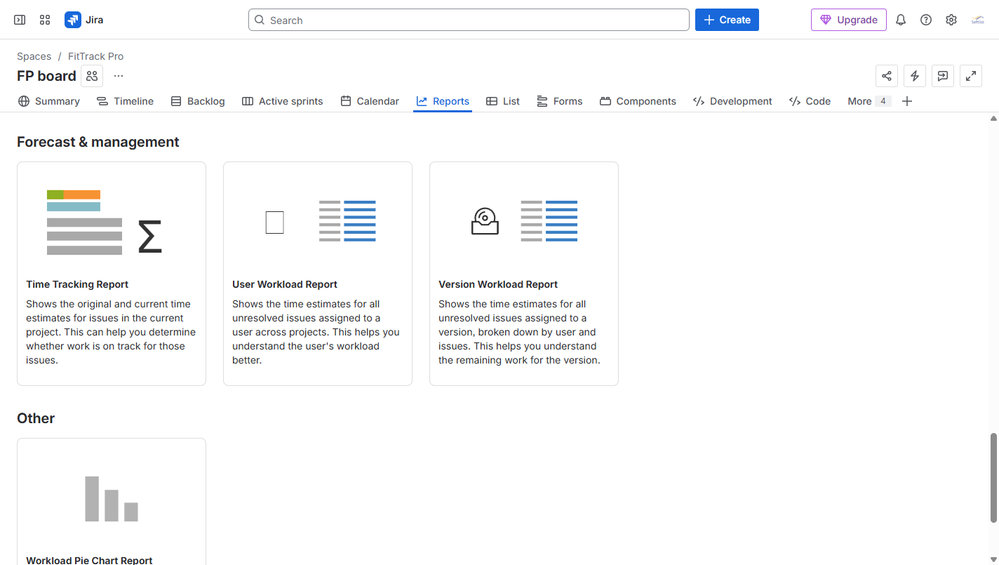Open the FP board more actions ellipsis

[x=119, y=76]
